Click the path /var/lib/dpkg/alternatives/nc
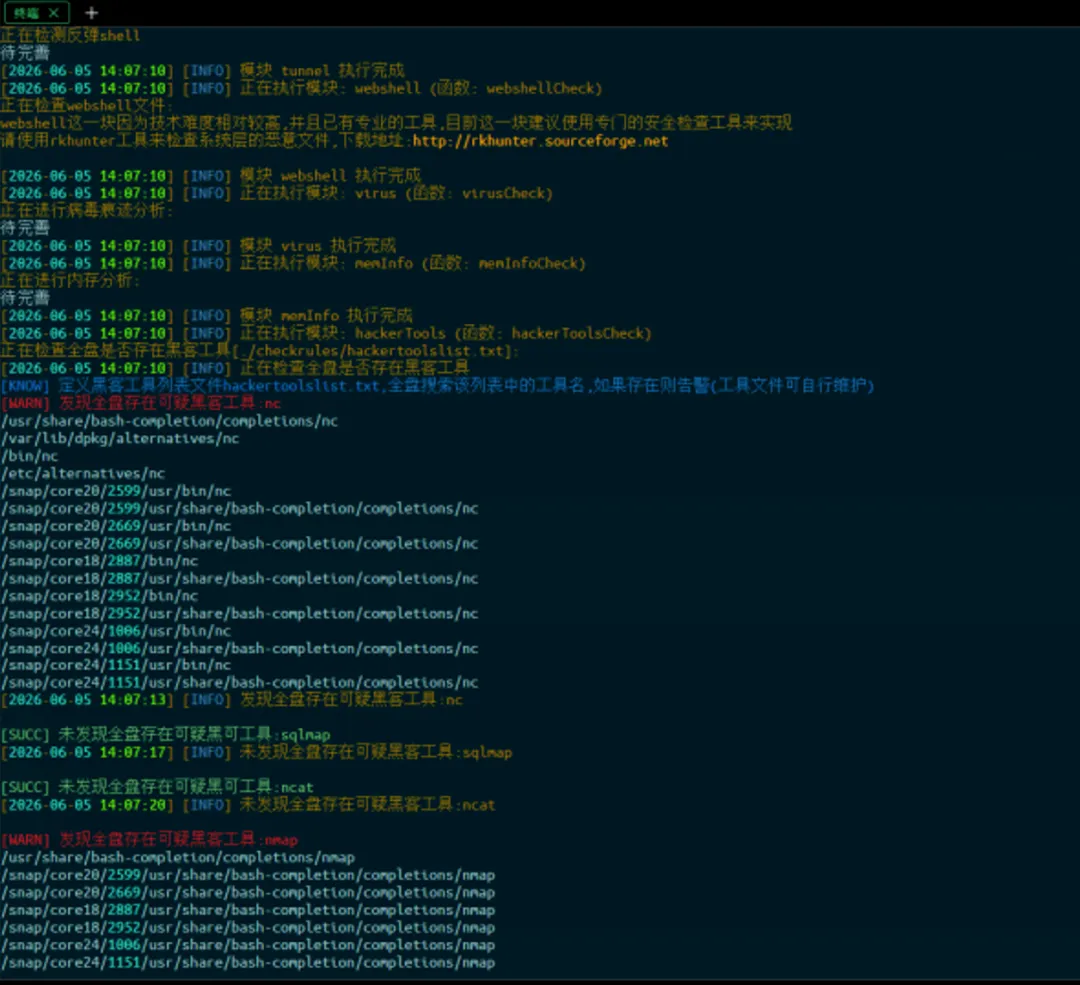This screenshot has width=1080, height=985. pos(120,438)
